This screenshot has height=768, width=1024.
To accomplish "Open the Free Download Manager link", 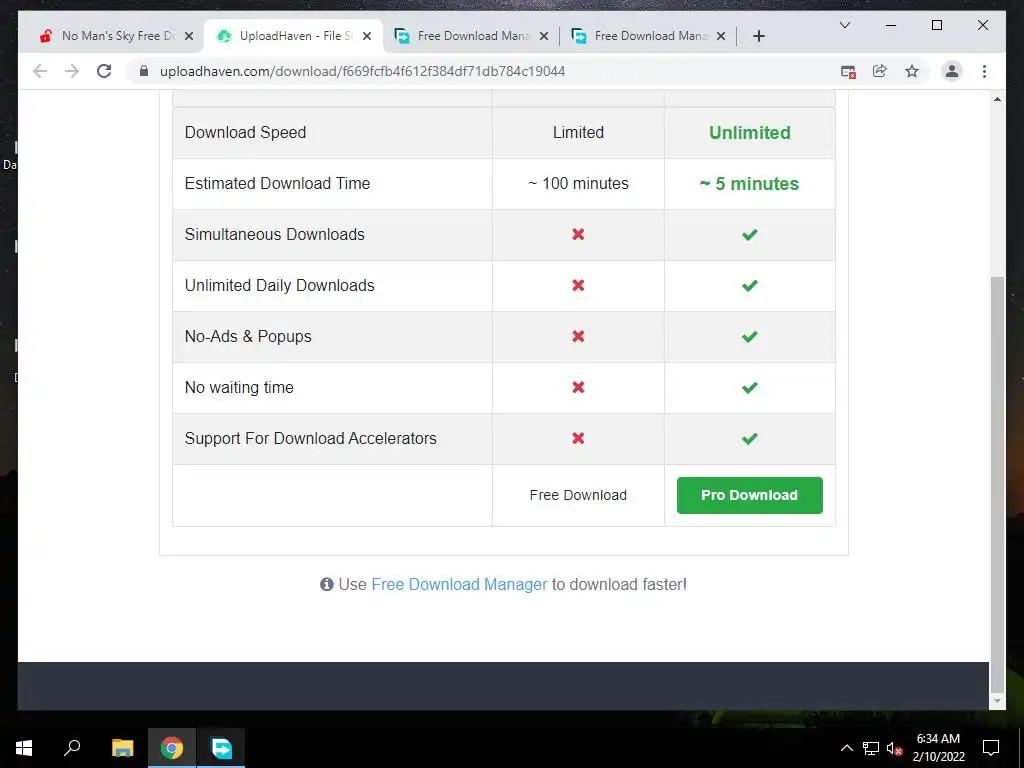I will tap(459, 584).
